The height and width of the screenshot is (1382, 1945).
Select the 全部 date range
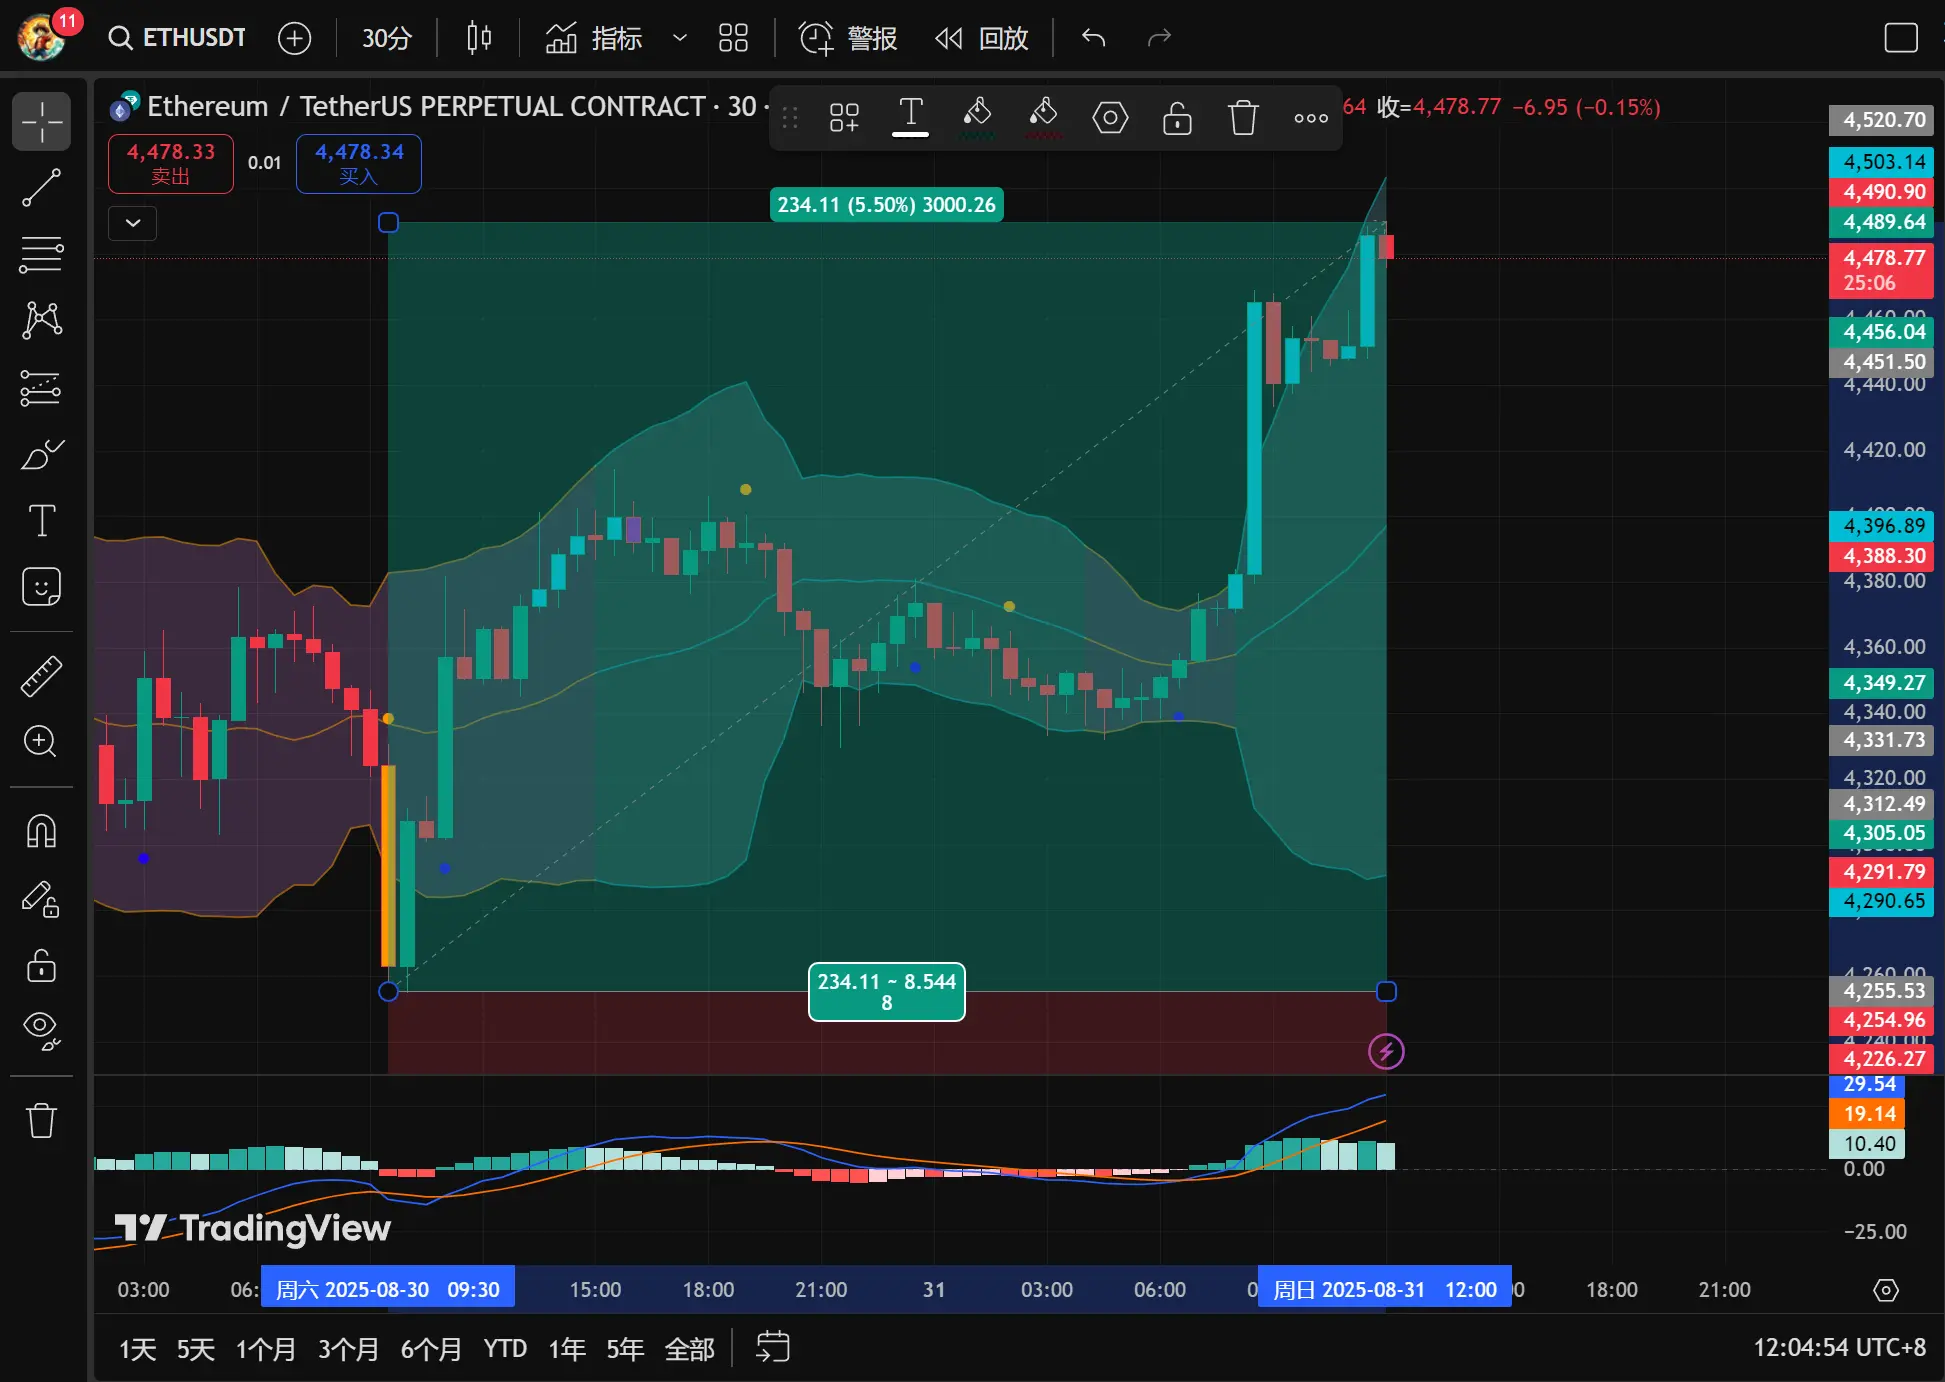click(x=689, y=1349)
